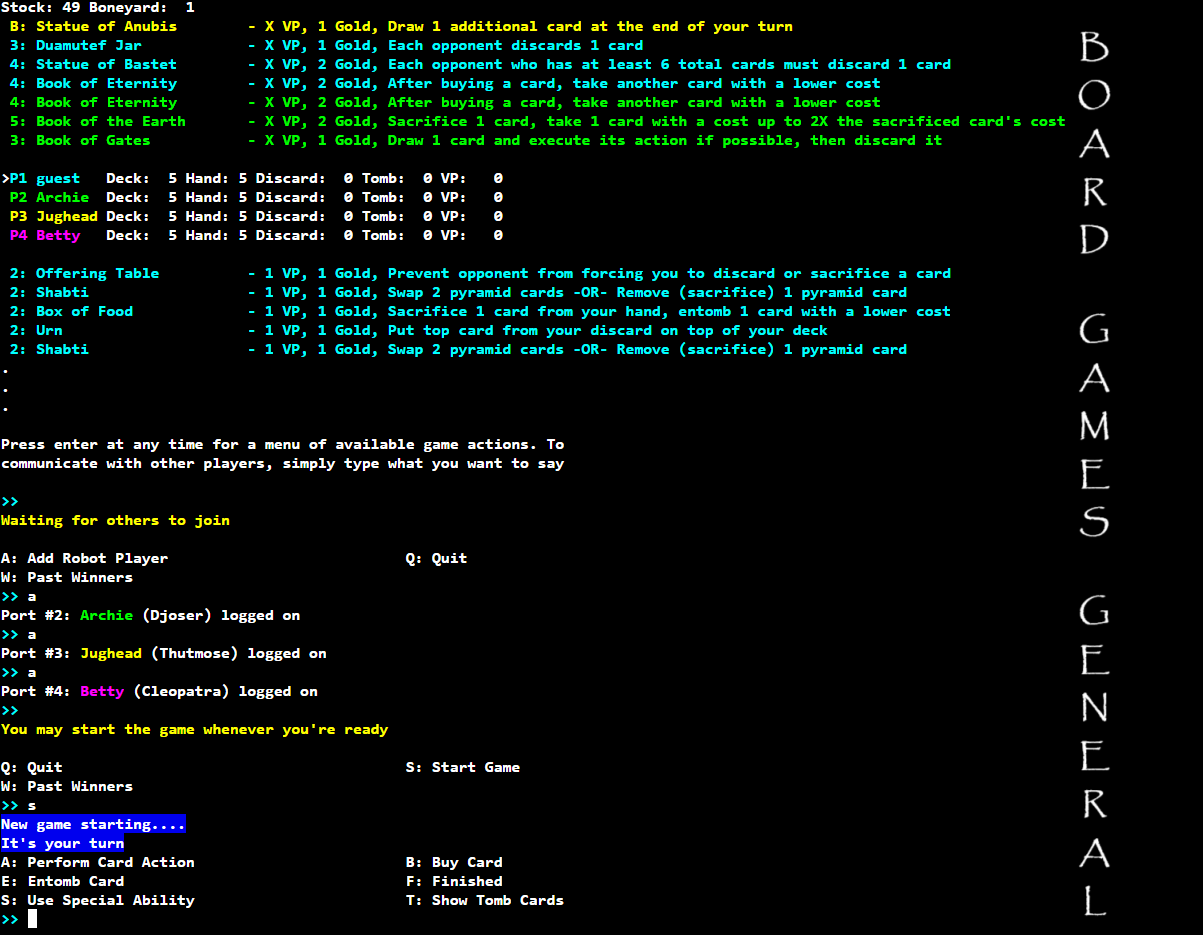Click the 'A: Add Robot Player' option
This screenshot has height=935, width=1203.
[x=85, y=558]
